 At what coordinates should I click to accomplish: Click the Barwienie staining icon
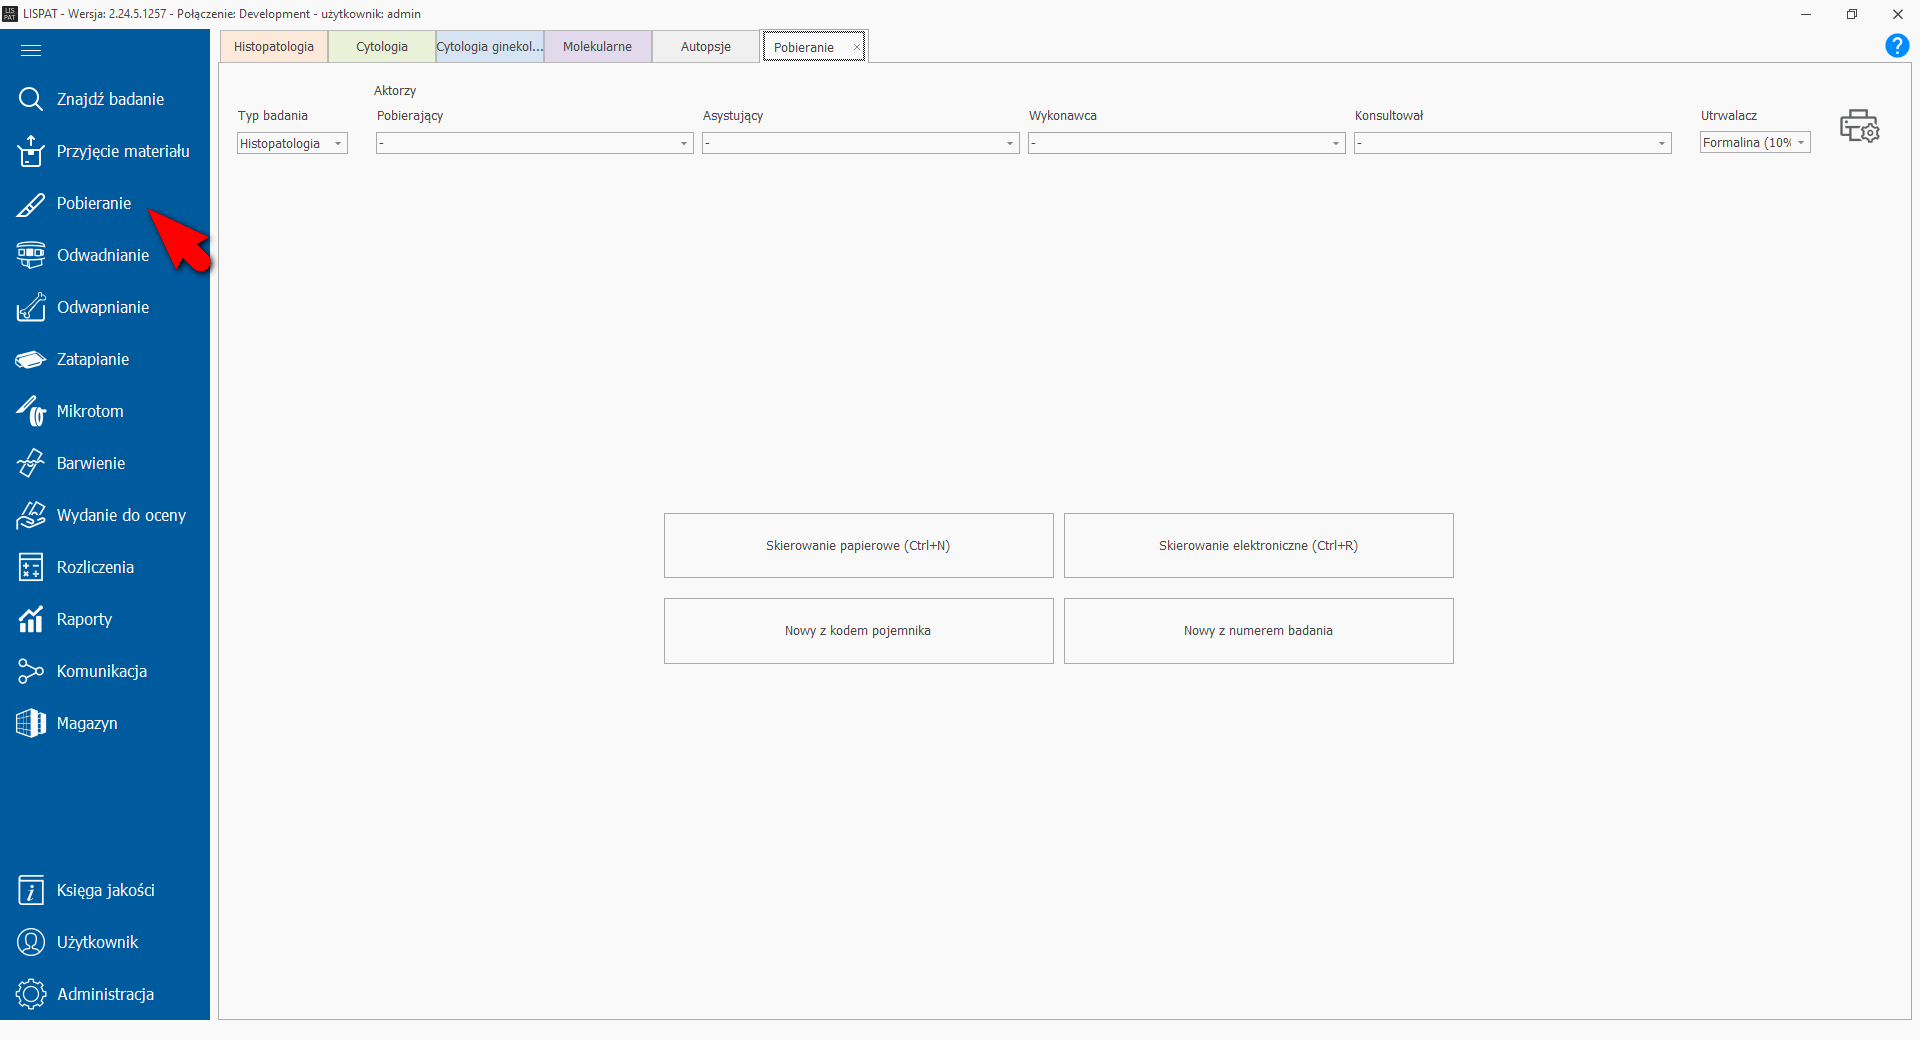tap(31, 463)
